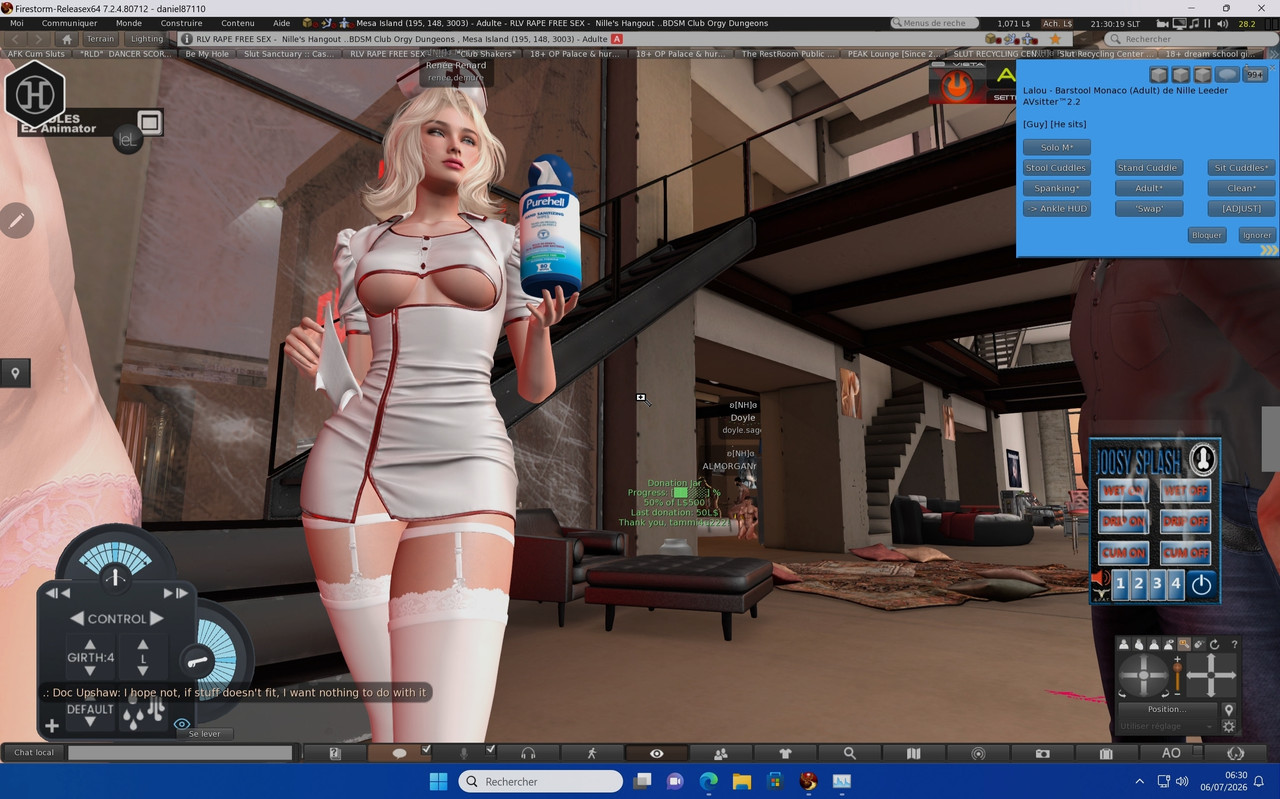Screen dimensions: 1280x799
Task: Click the Stand Cuddle dialog button
Action: click(1148, 168)
